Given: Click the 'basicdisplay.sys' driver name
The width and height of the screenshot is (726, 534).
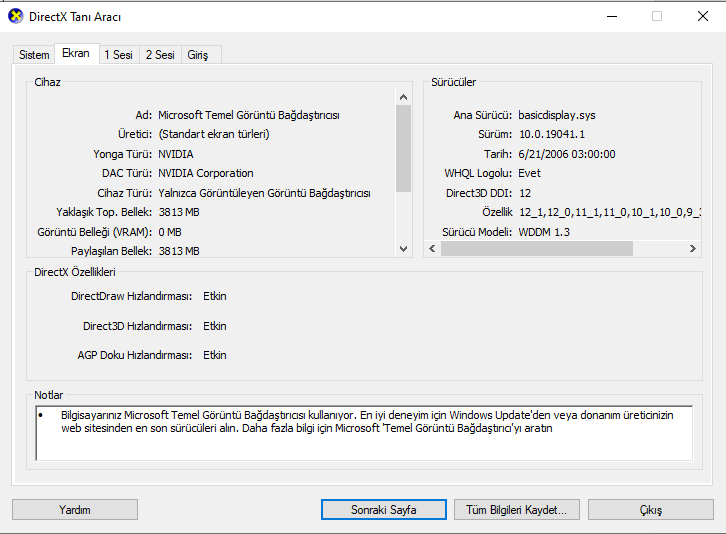Looking at the screenshot, I should tap(557, 115).
